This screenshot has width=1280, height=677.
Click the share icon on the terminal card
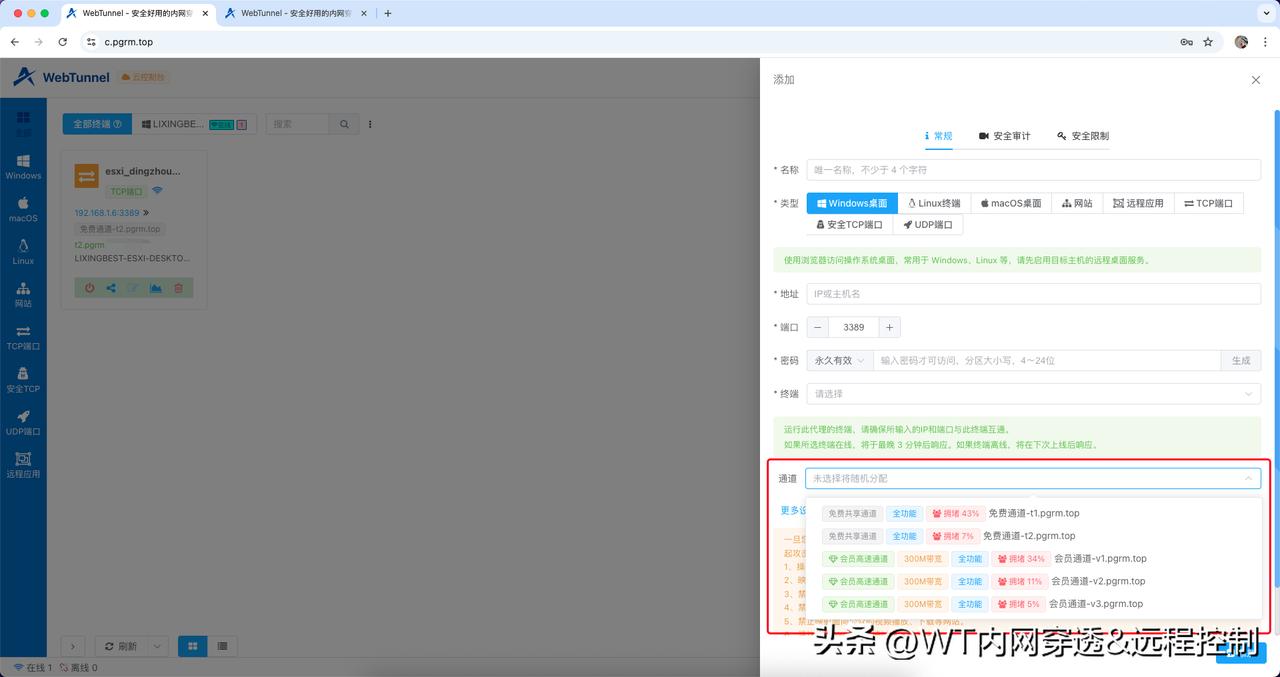[112, 287]
